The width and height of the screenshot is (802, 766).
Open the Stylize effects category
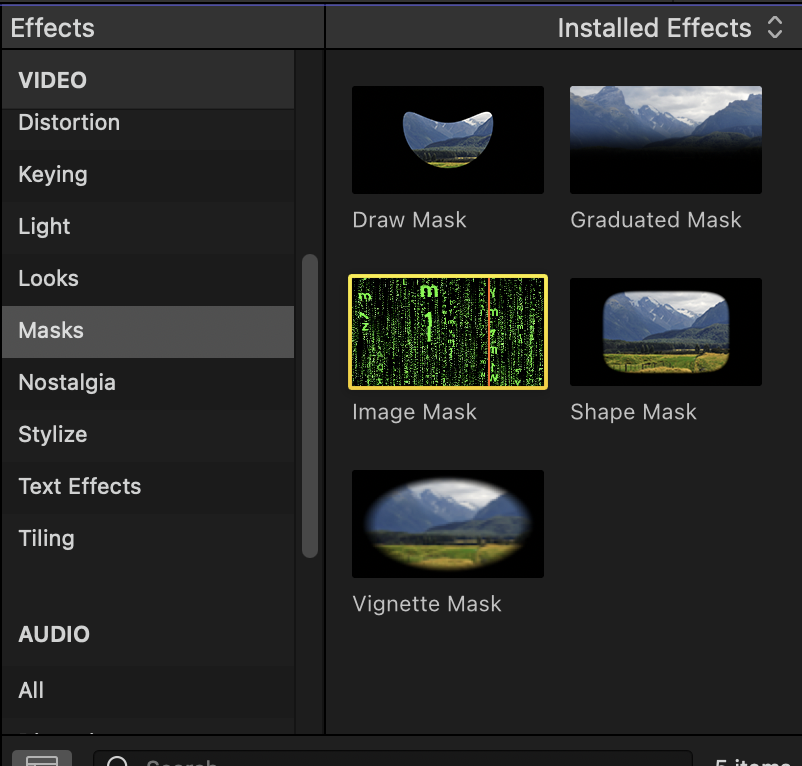click(x=51, y=434)
